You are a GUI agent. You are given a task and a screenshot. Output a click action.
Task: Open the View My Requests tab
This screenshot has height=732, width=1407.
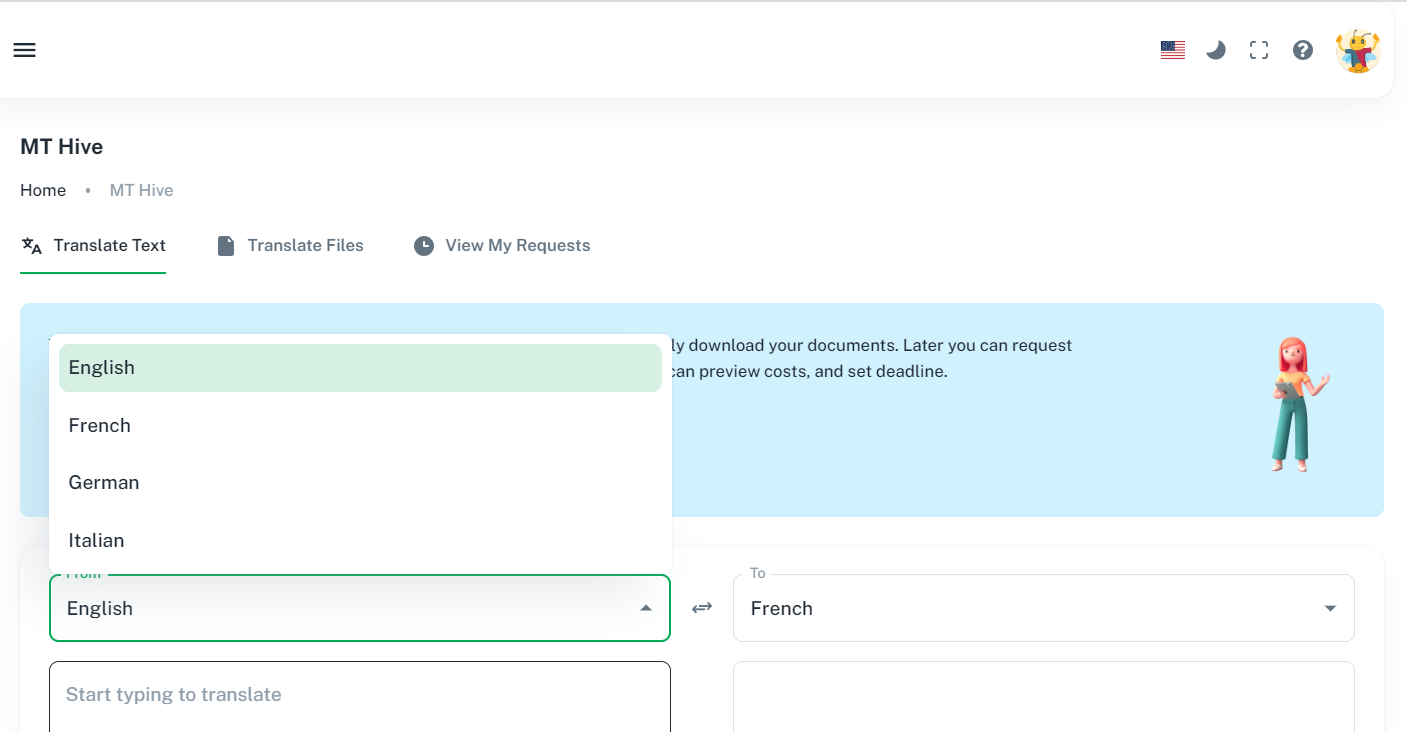click(517, 246)
